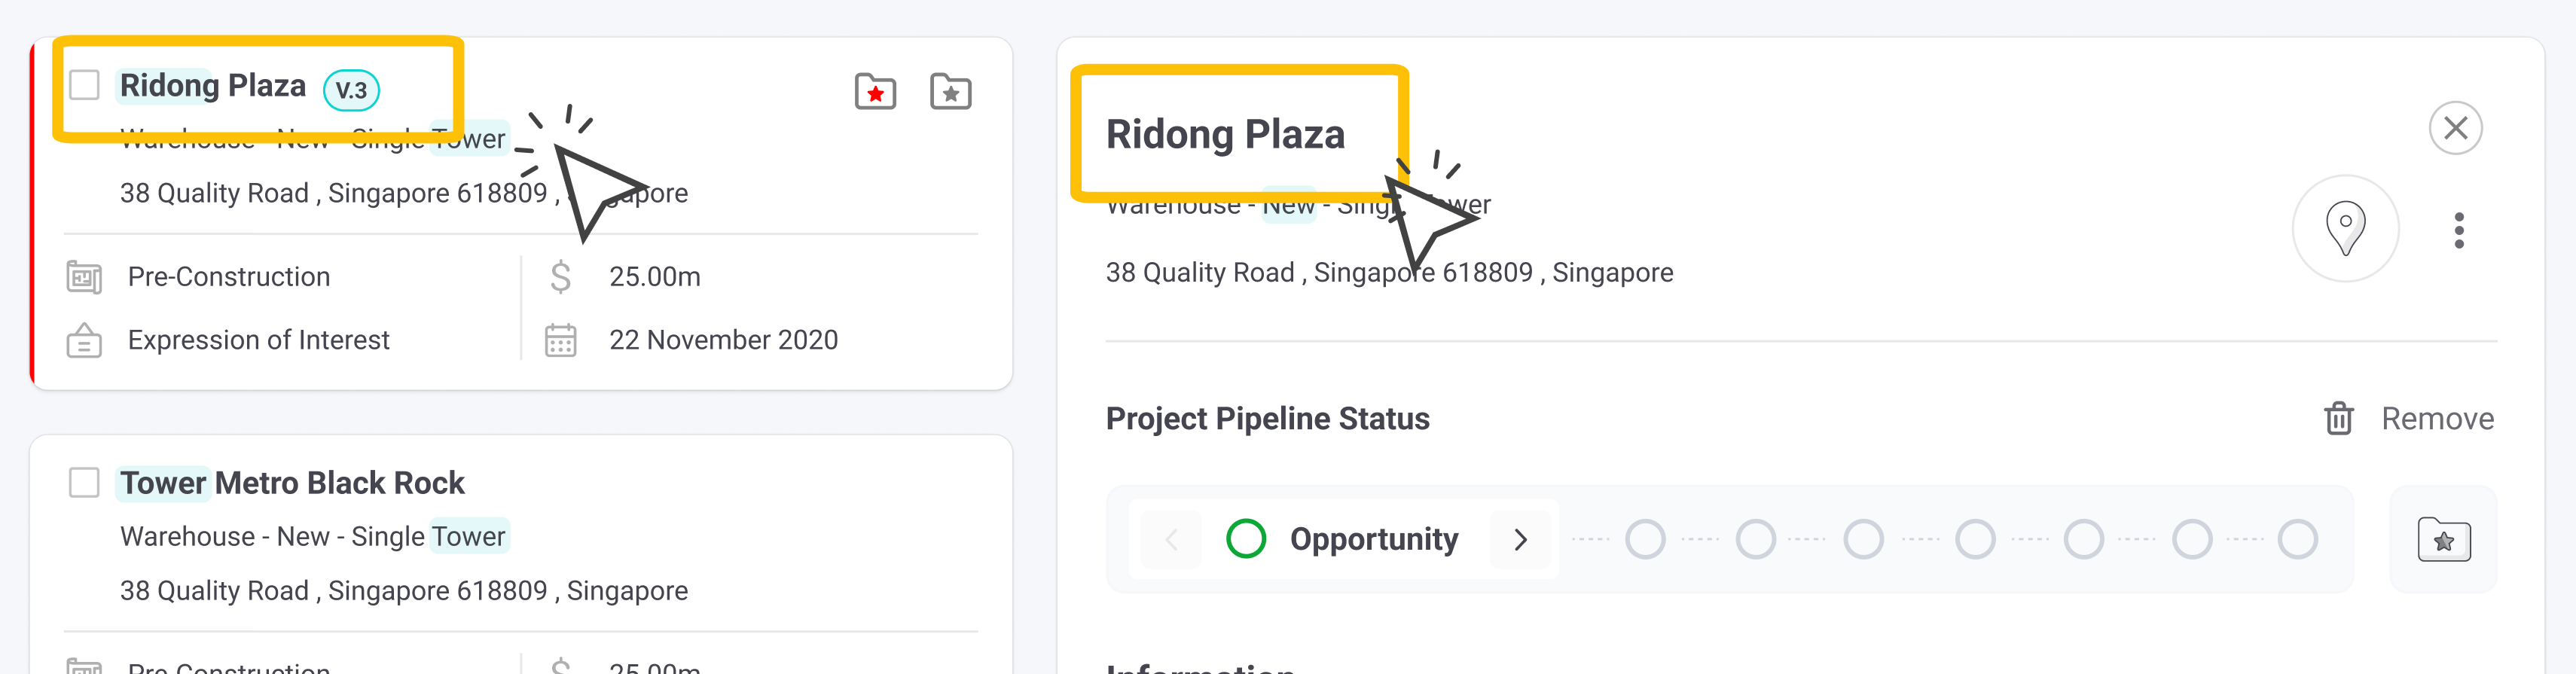Image resolution: width=2576 pixels, height=674 pixels.
Task: Click the grey star folder icon on Ridong Plaza card
Action: pyautogui.click(x=950, y=92)
